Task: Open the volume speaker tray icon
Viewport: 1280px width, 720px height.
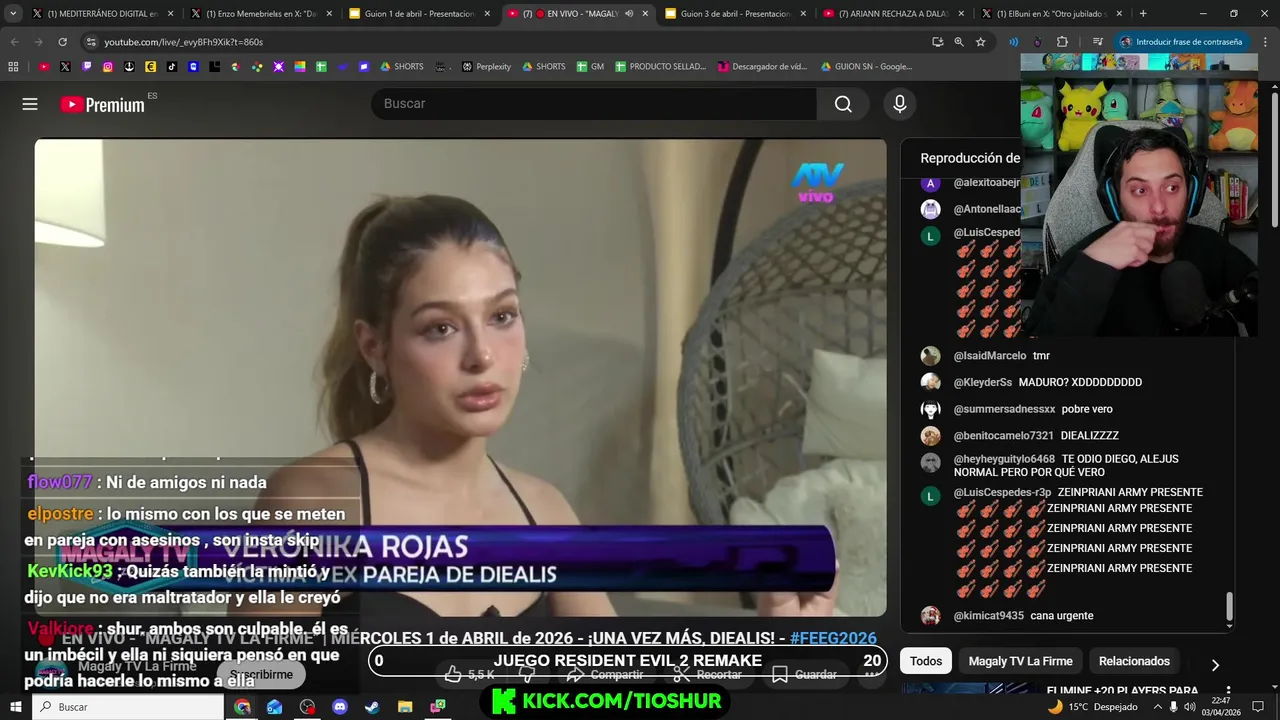Action: coord(1191,707)
